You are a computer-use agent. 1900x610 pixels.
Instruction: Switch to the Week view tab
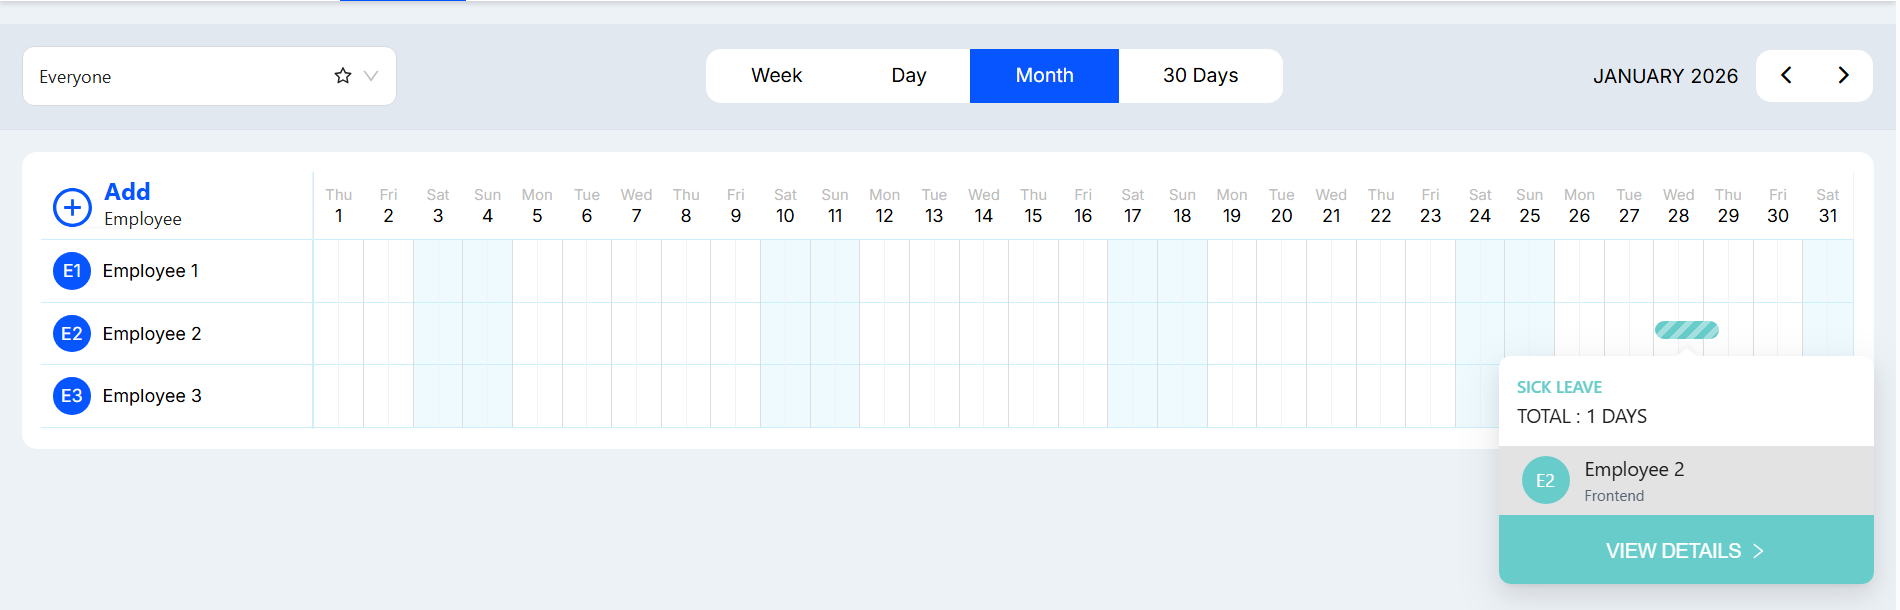tap(776, 76)
